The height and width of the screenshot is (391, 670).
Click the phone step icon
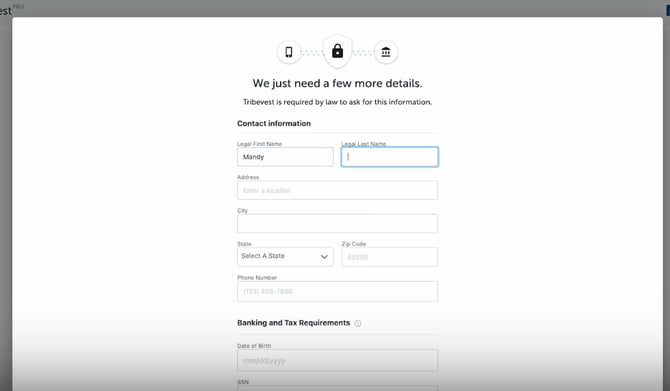click(x=289, y=52)
